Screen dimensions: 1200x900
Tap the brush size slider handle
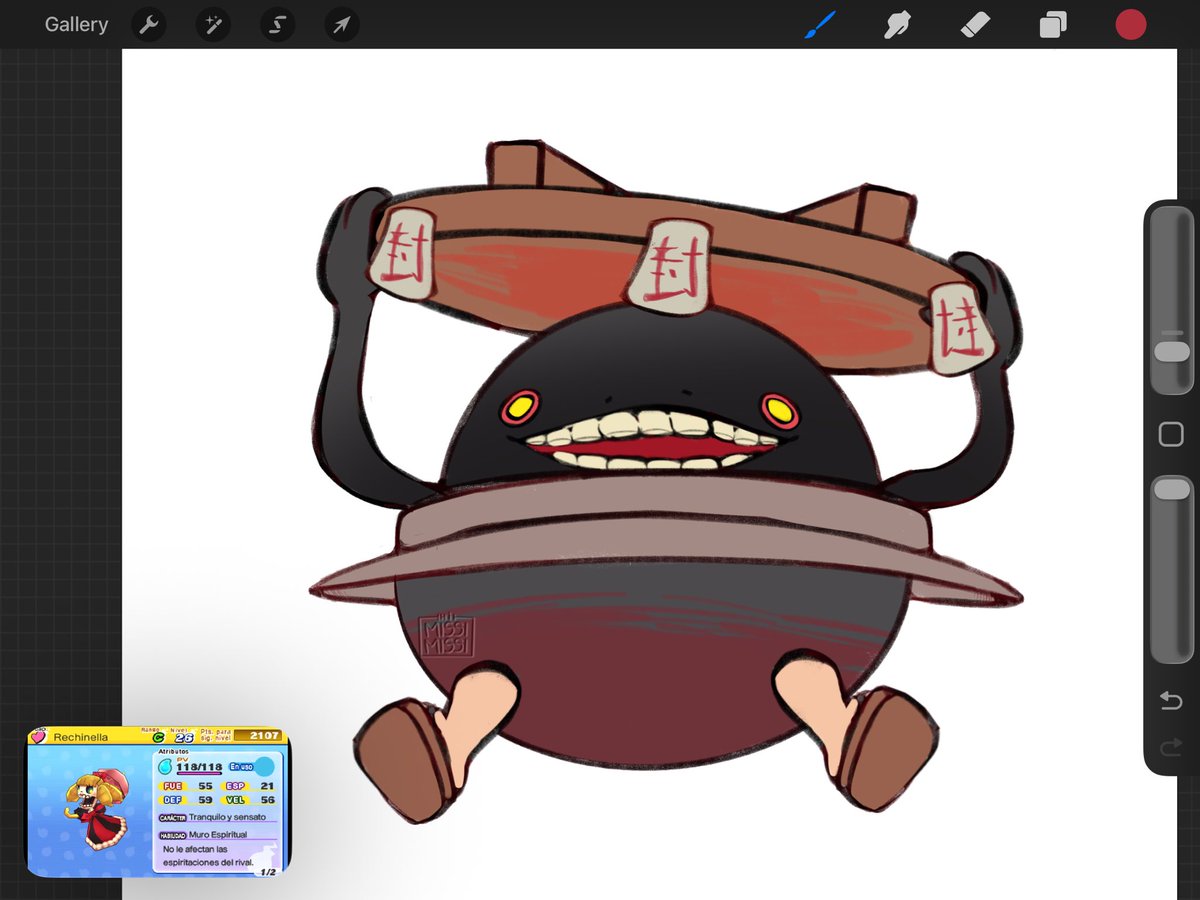click(1171, 352)
